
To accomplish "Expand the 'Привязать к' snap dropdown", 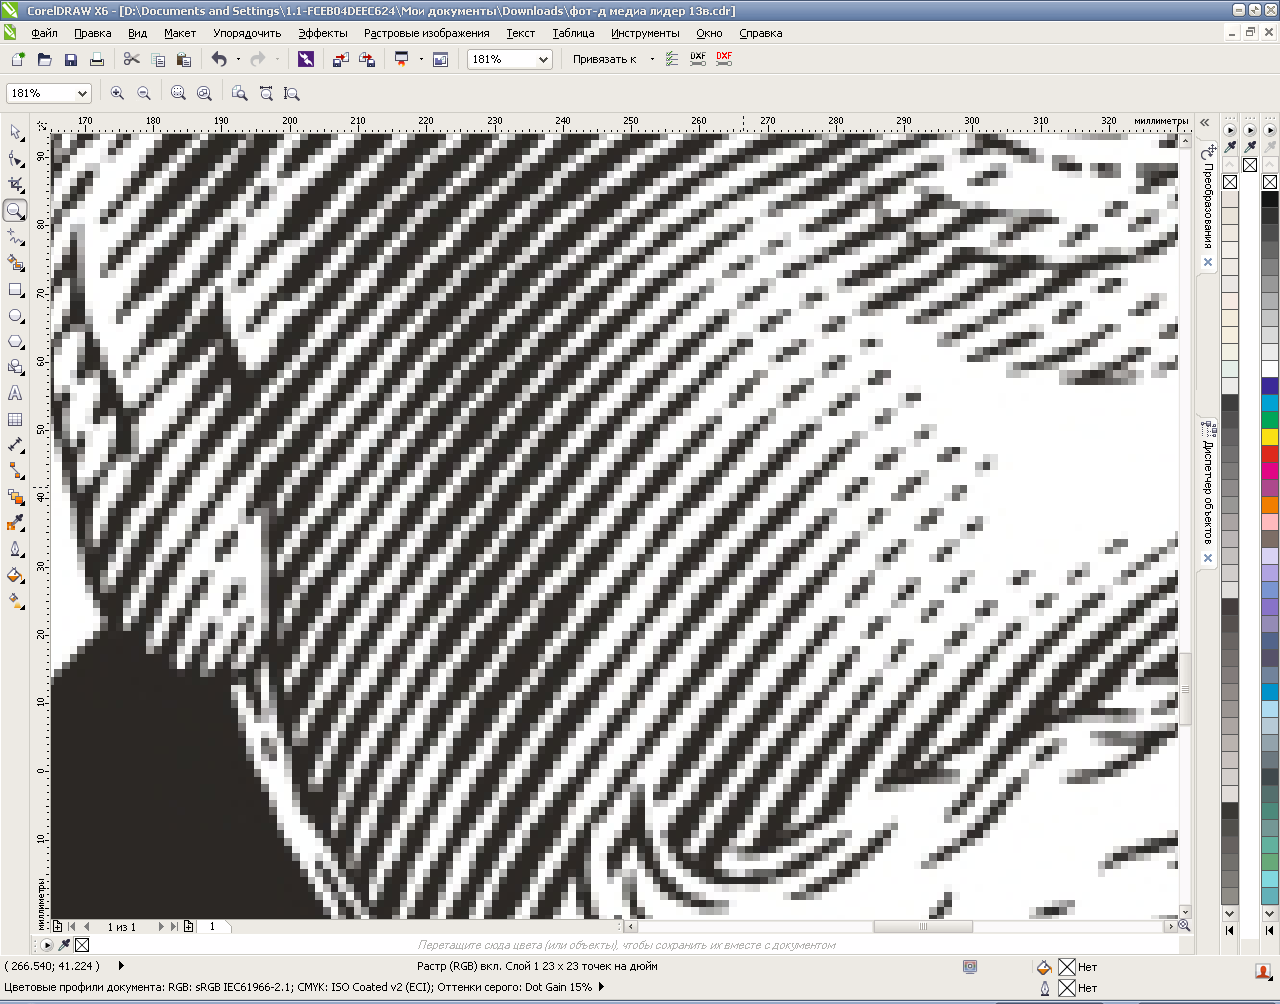I will pyautogui.click(x=652, y=60).
